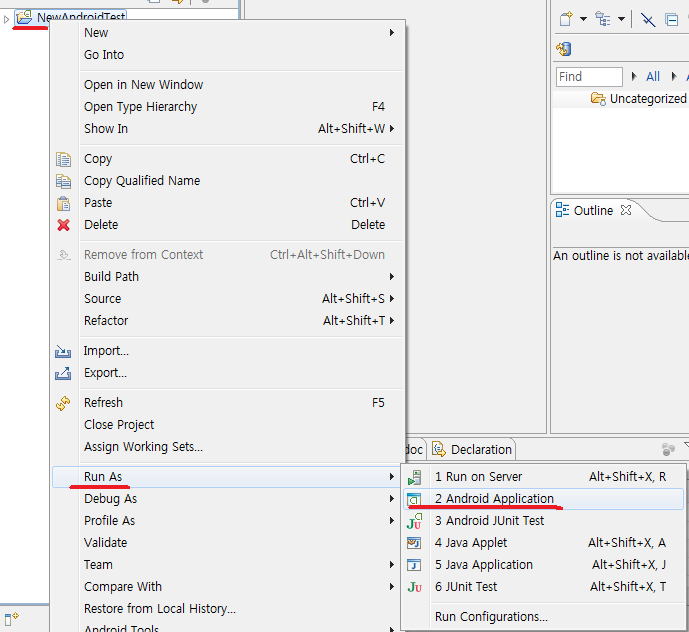Open Run Configurations... dialog
Viewport: 689px width, 632px height.
click(x=543, y=617)
